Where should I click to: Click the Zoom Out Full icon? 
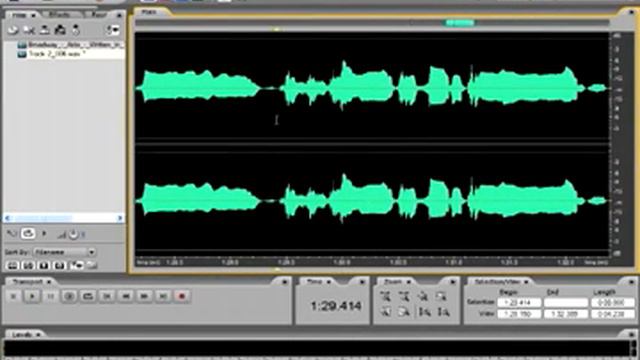(423, 296)
